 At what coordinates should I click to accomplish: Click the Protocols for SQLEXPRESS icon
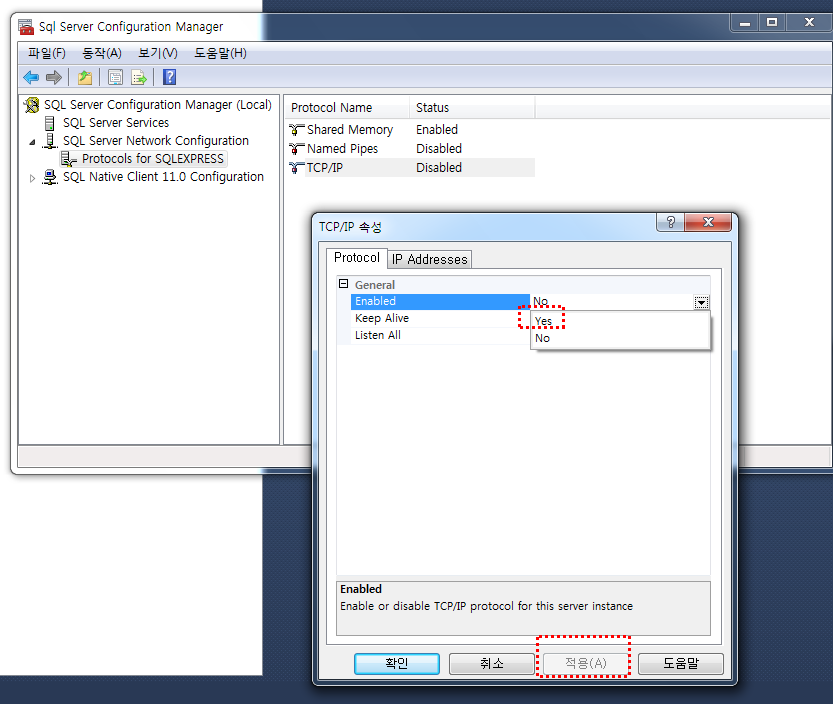[69, 159]
